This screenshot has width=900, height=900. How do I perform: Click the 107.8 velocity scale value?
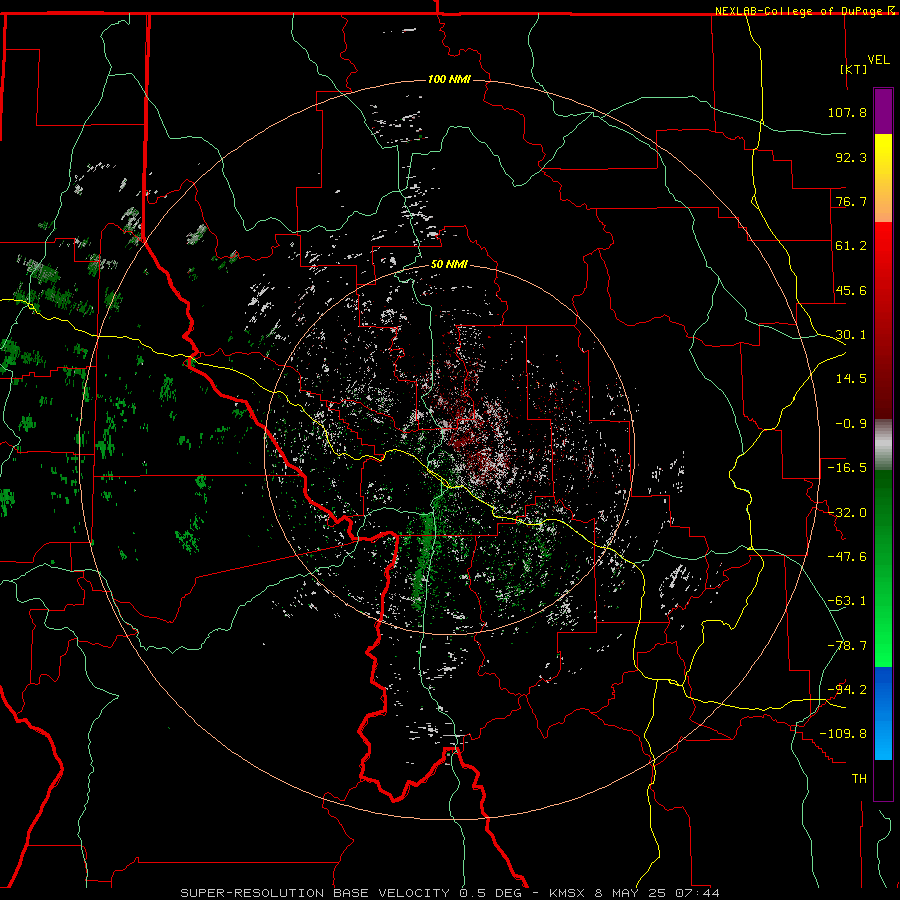[847, 112]
